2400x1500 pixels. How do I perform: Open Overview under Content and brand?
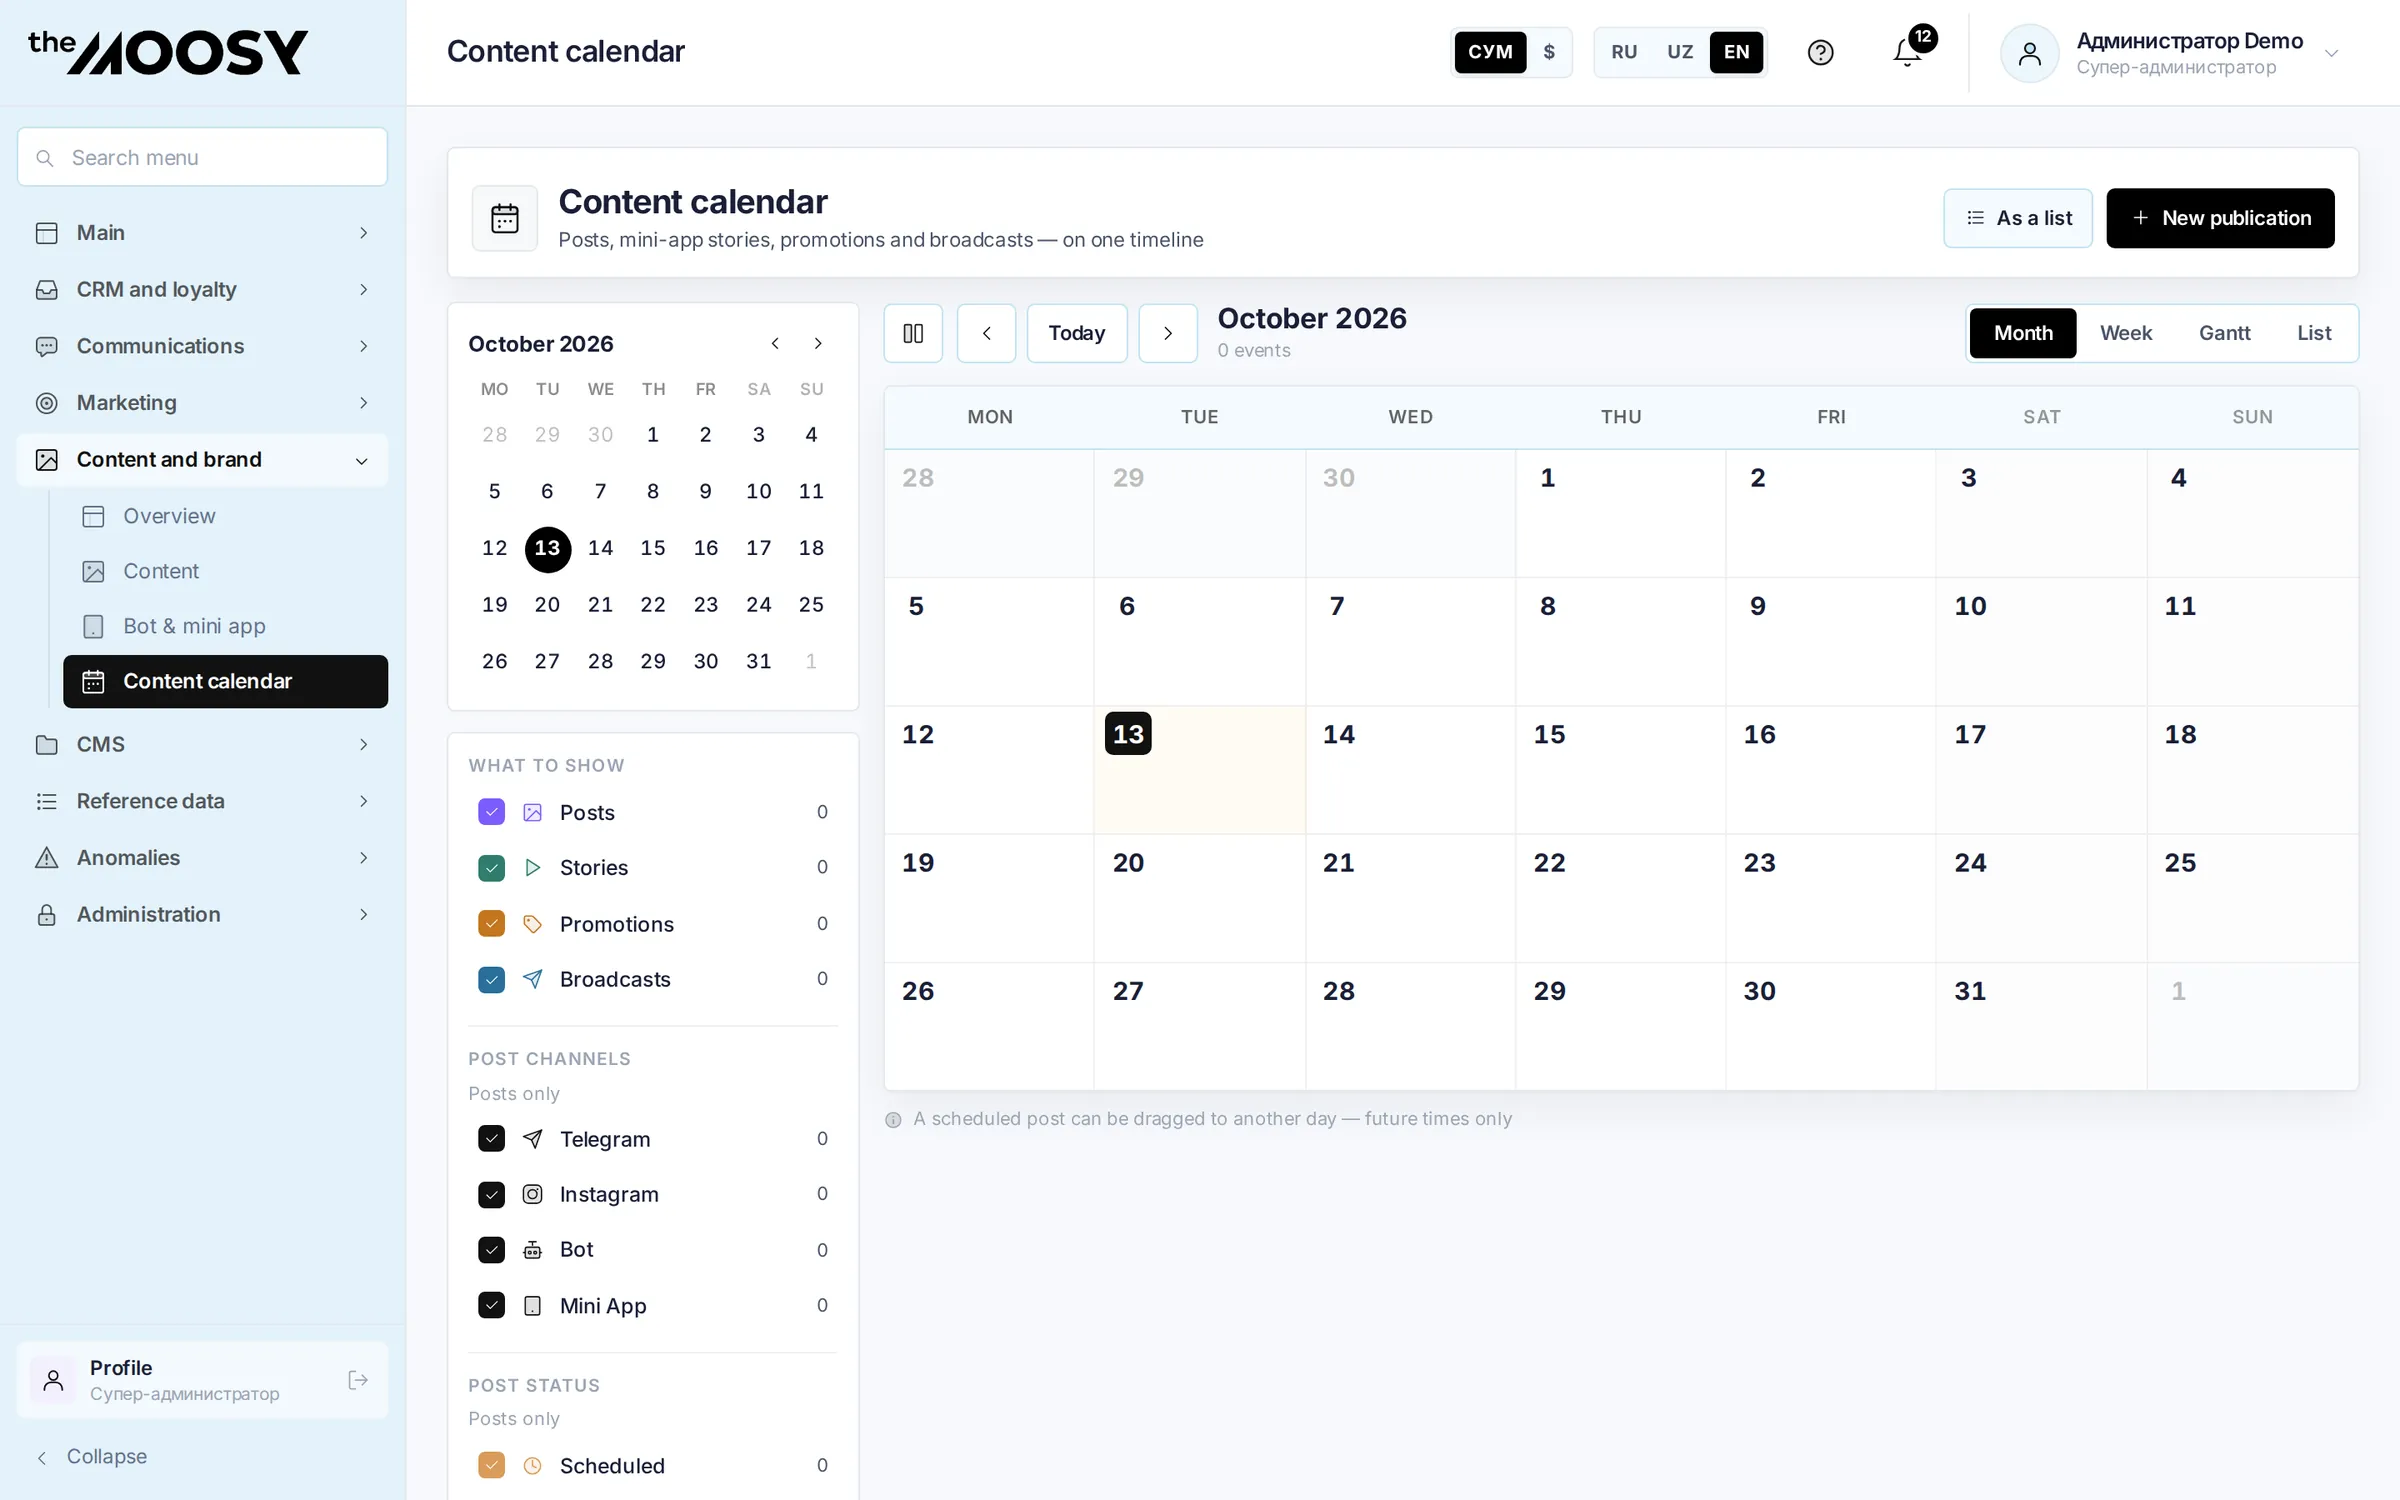tap(226, 516)
